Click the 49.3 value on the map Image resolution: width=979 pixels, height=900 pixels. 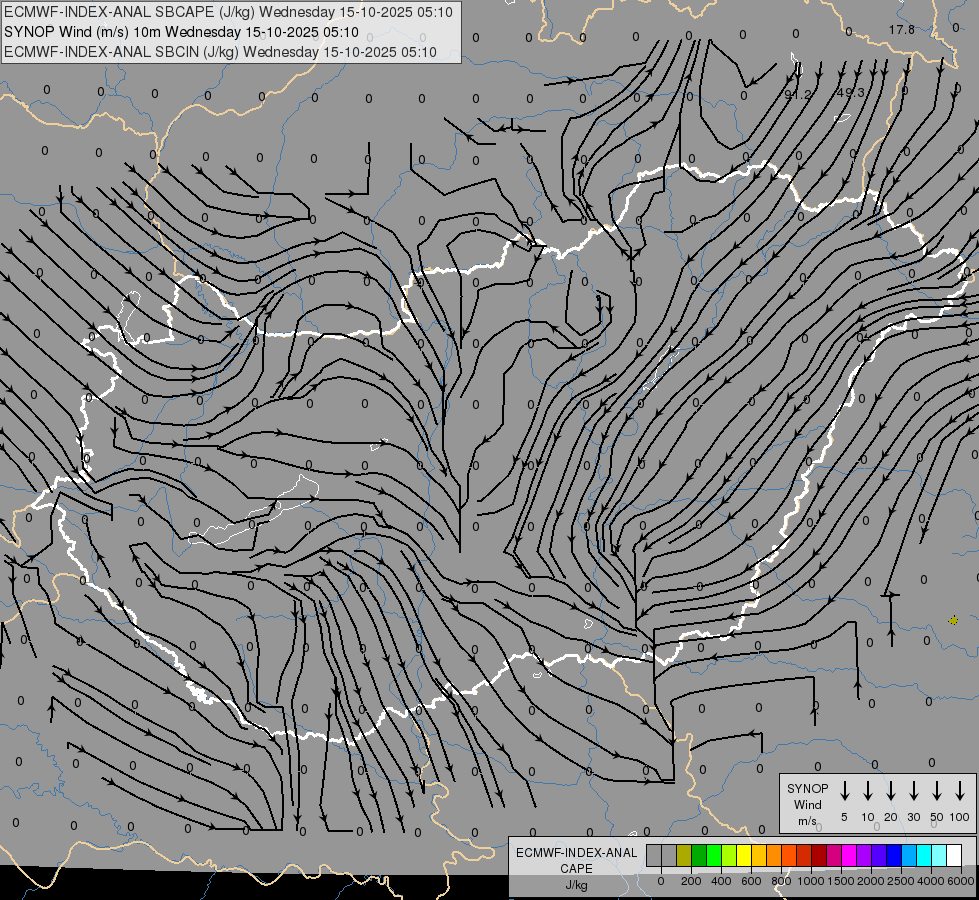[850, 92]
